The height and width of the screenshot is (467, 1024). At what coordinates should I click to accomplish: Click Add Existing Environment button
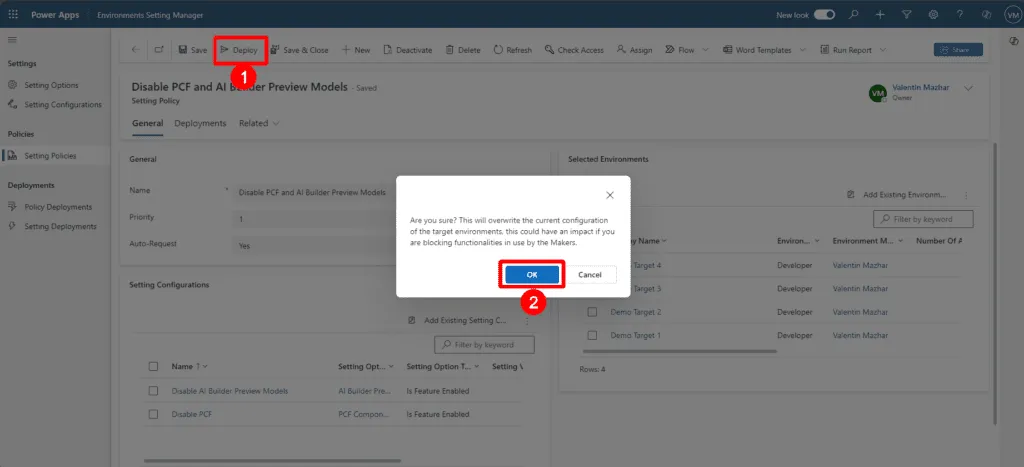click(897, 195)
